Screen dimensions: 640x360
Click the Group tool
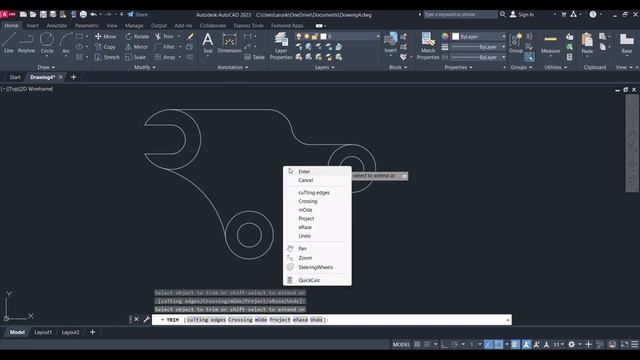(516, 43)
